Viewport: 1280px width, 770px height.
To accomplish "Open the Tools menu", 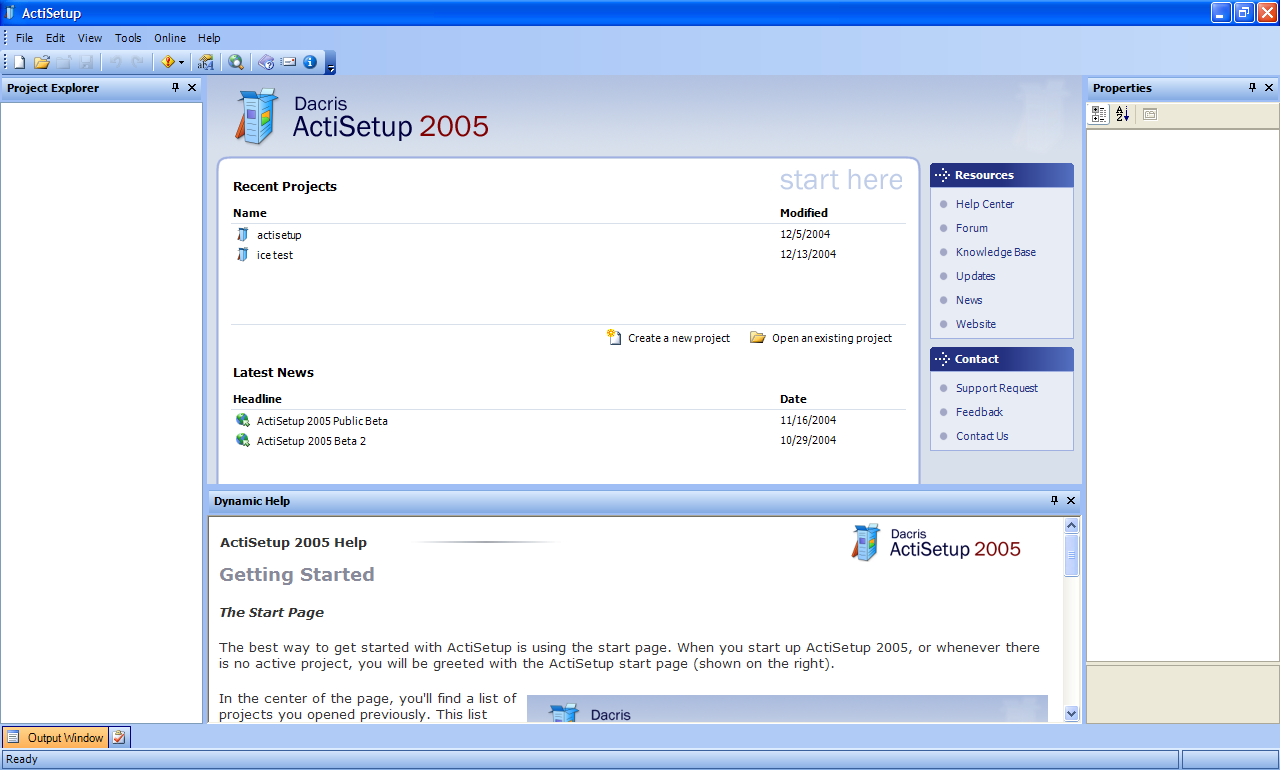I will click(128, 38).
